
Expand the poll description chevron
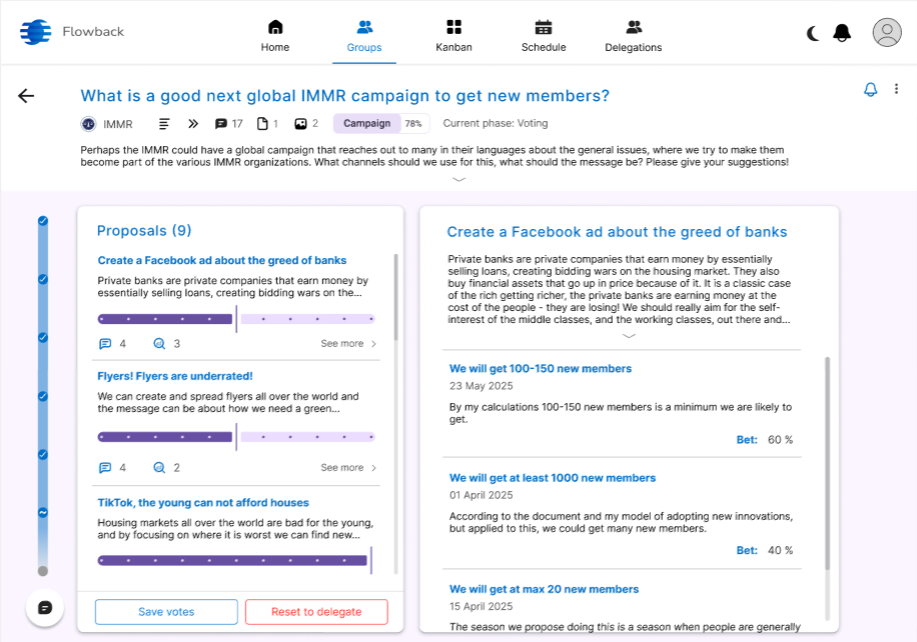click(459, 179)
